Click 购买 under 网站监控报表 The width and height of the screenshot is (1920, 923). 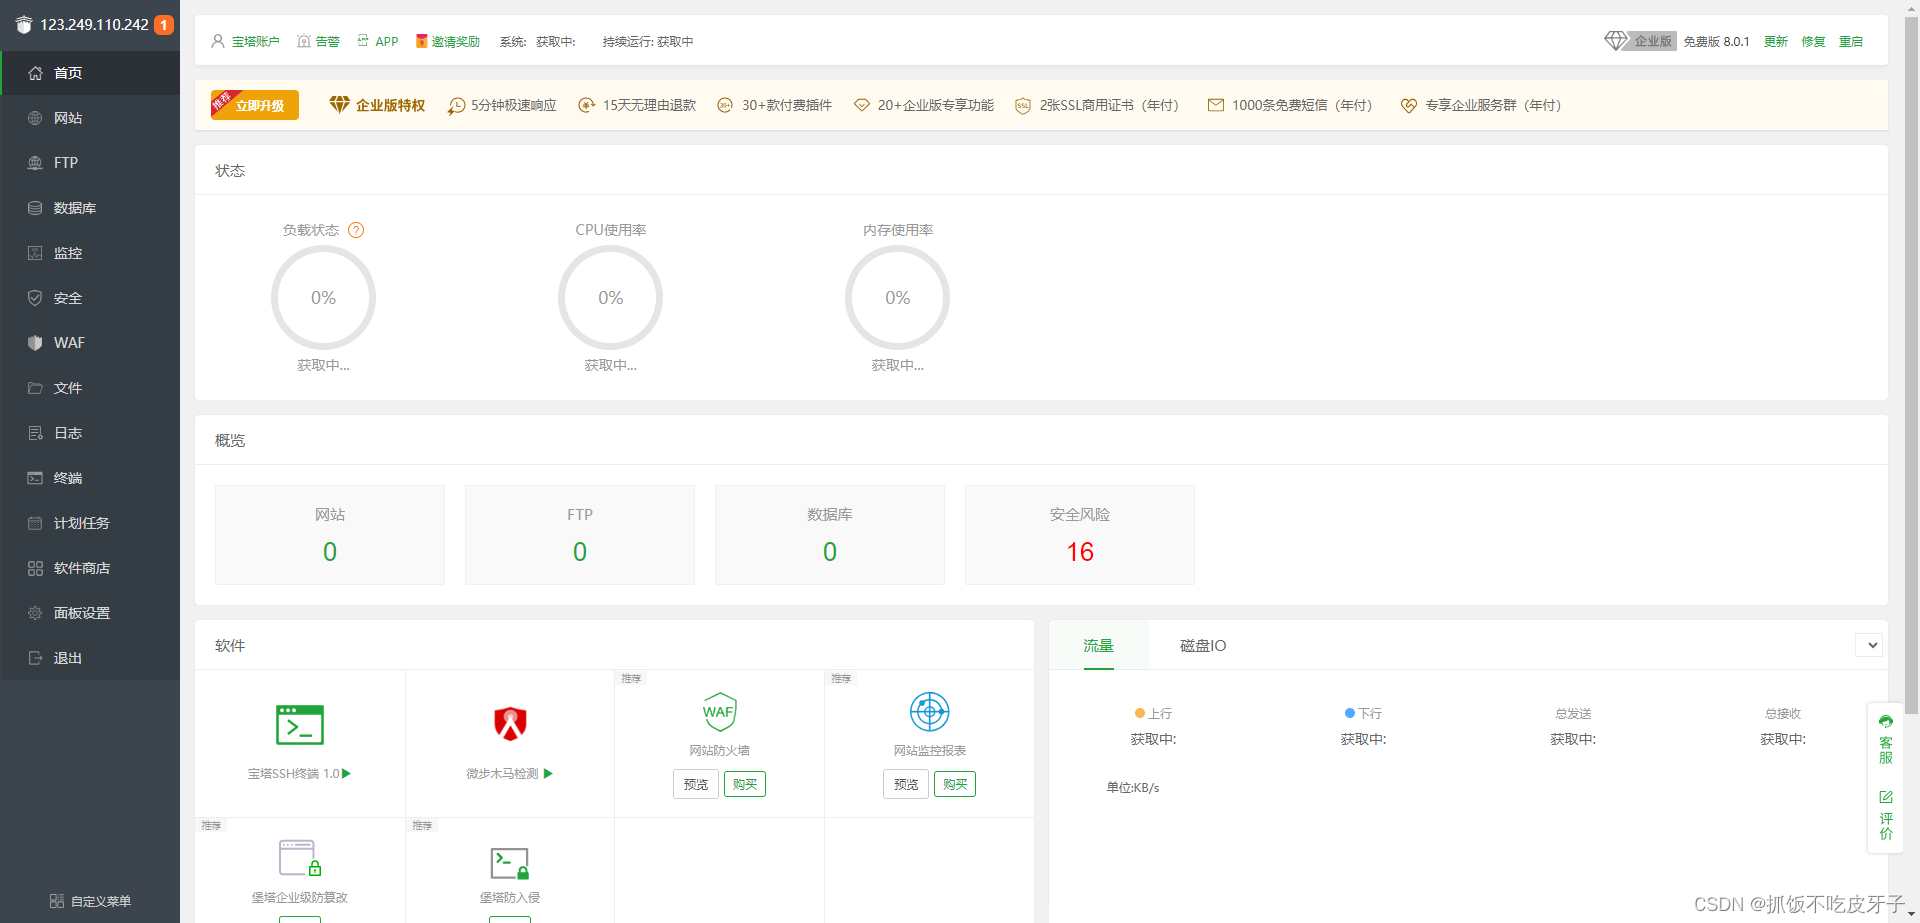(955, 784)
